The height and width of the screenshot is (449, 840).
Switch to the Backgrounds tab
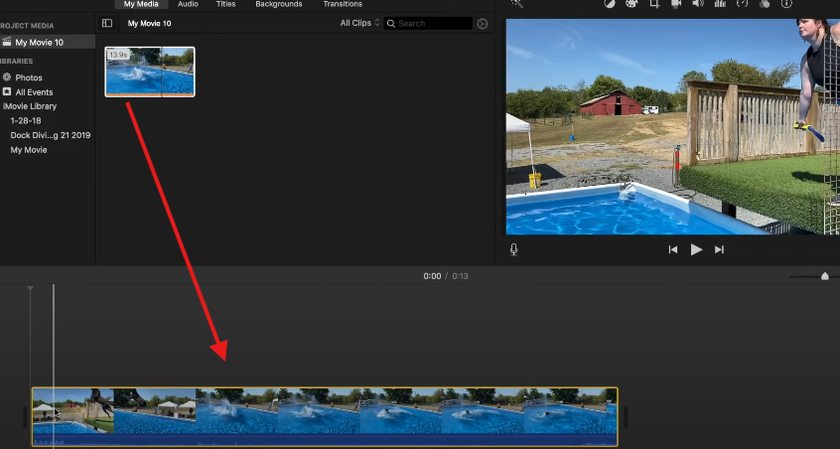(279, 4)
